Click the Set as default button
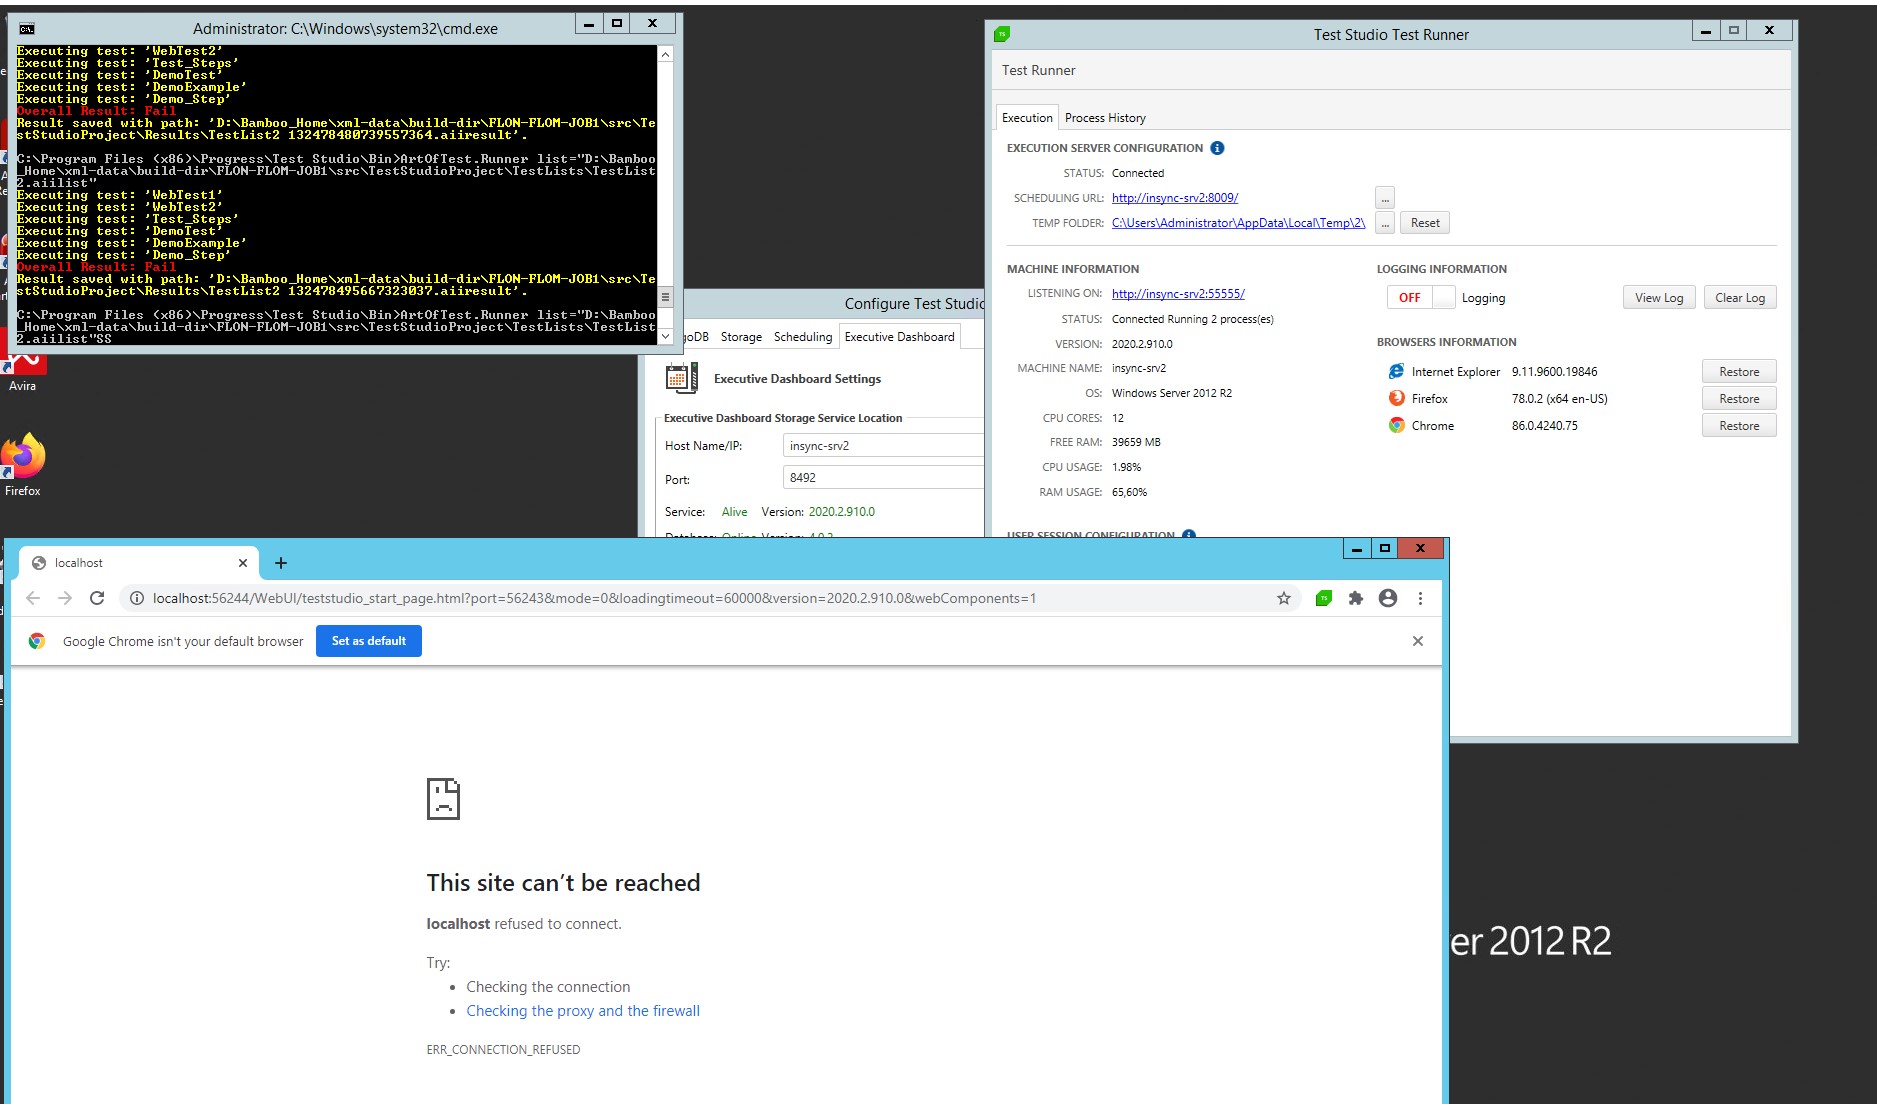This screenshot has height=1104, width=1877. [x=368, y=641]
